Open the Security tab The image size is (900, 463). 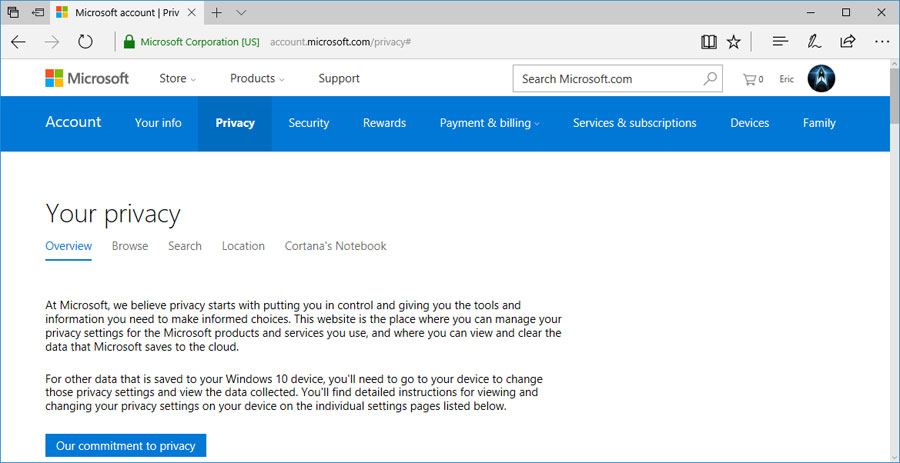click(309, 123)
